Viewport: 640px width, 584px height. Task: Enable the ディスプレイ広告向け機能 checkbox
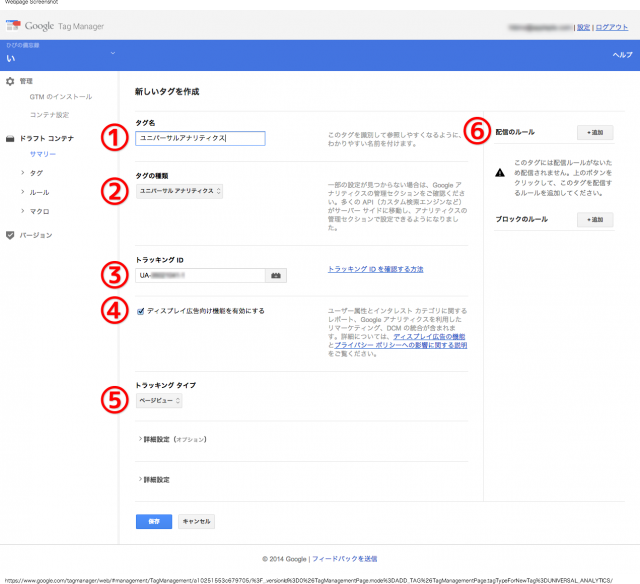(x=141, y=311)
